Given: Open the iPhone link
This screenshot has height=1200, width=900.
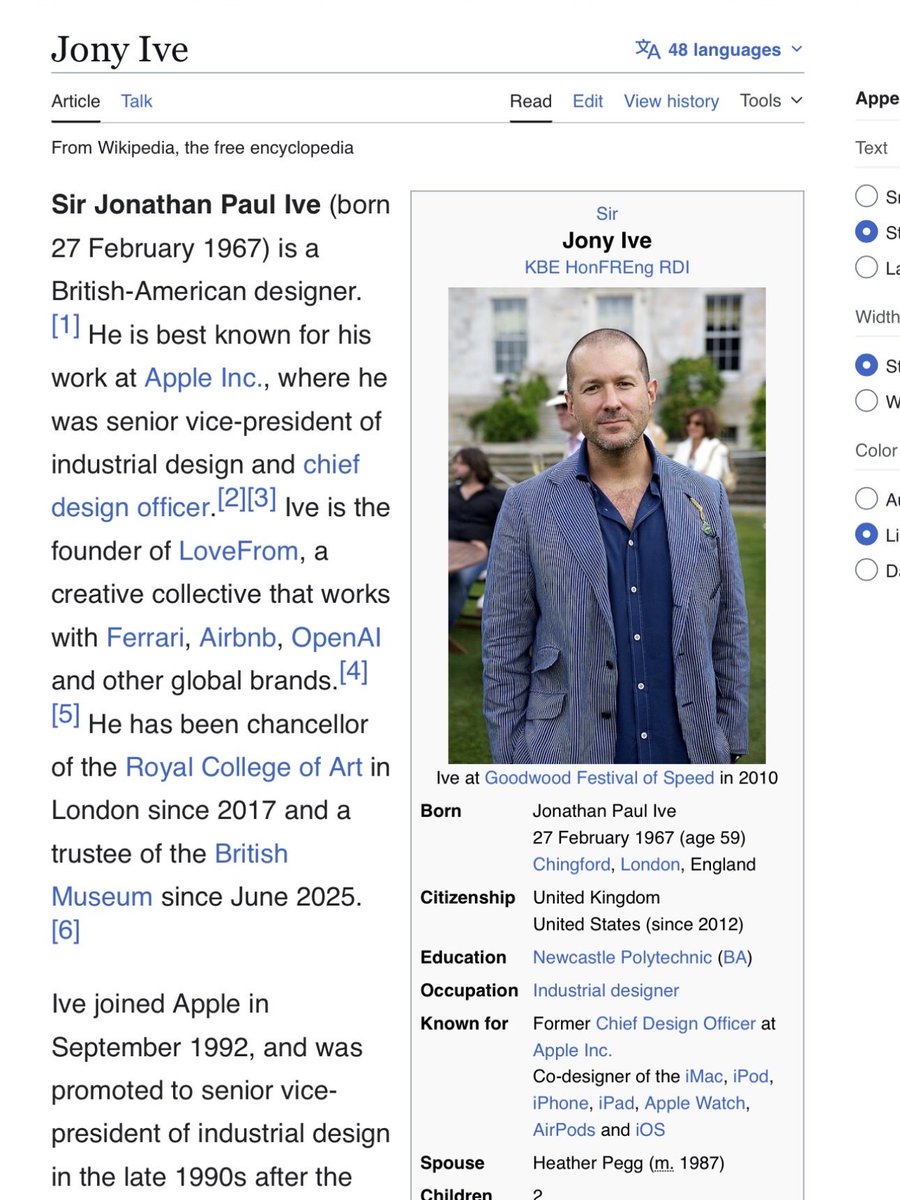Looking at the screenshot, I should (561, 1103).
